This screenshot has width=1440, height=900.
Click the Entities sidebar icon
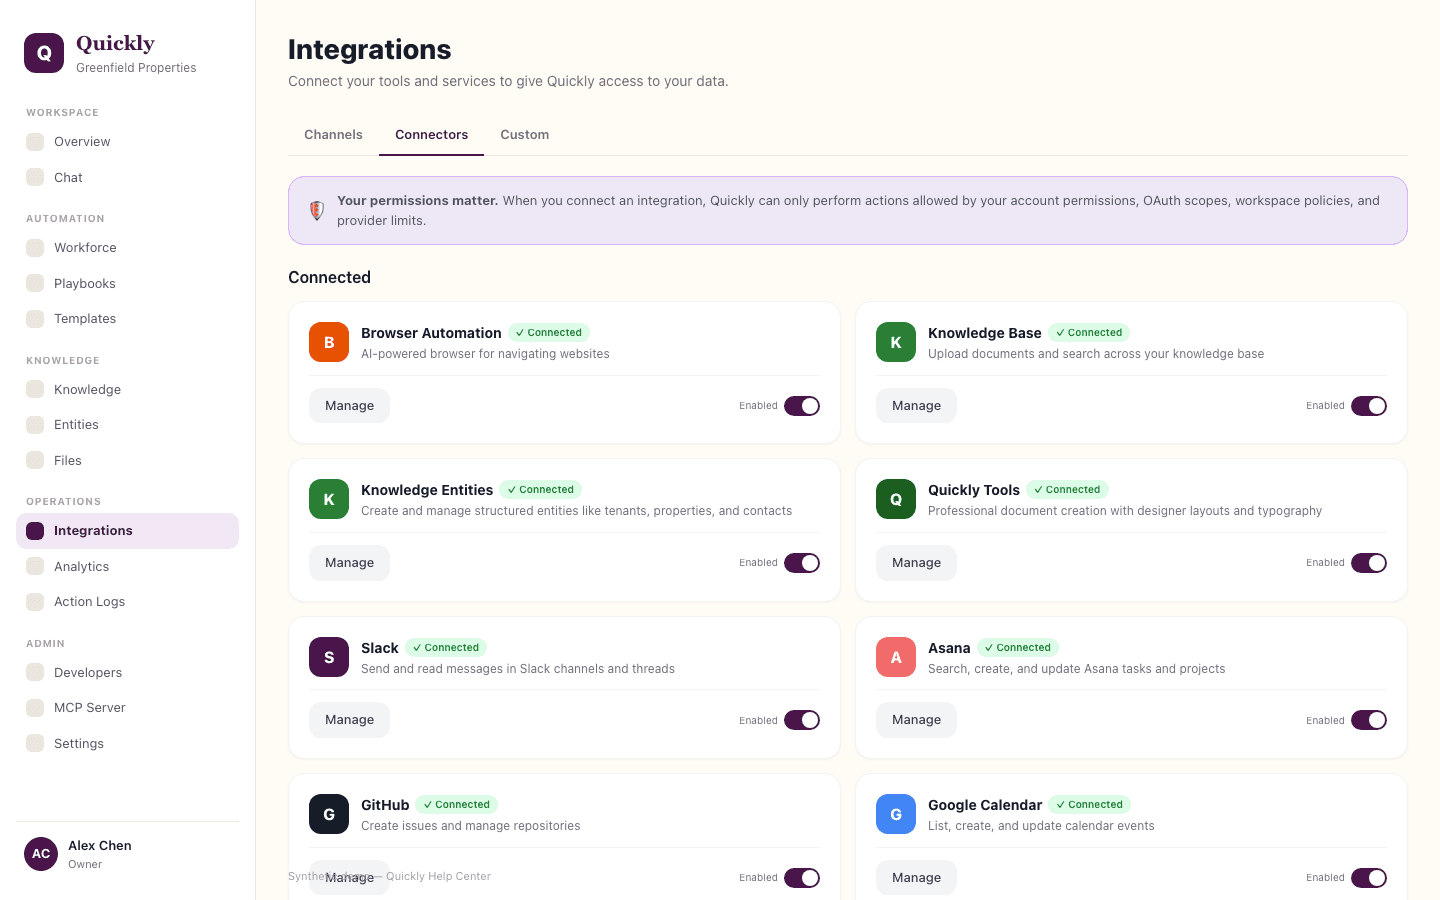pyautogui.click(x=35, y=425)
